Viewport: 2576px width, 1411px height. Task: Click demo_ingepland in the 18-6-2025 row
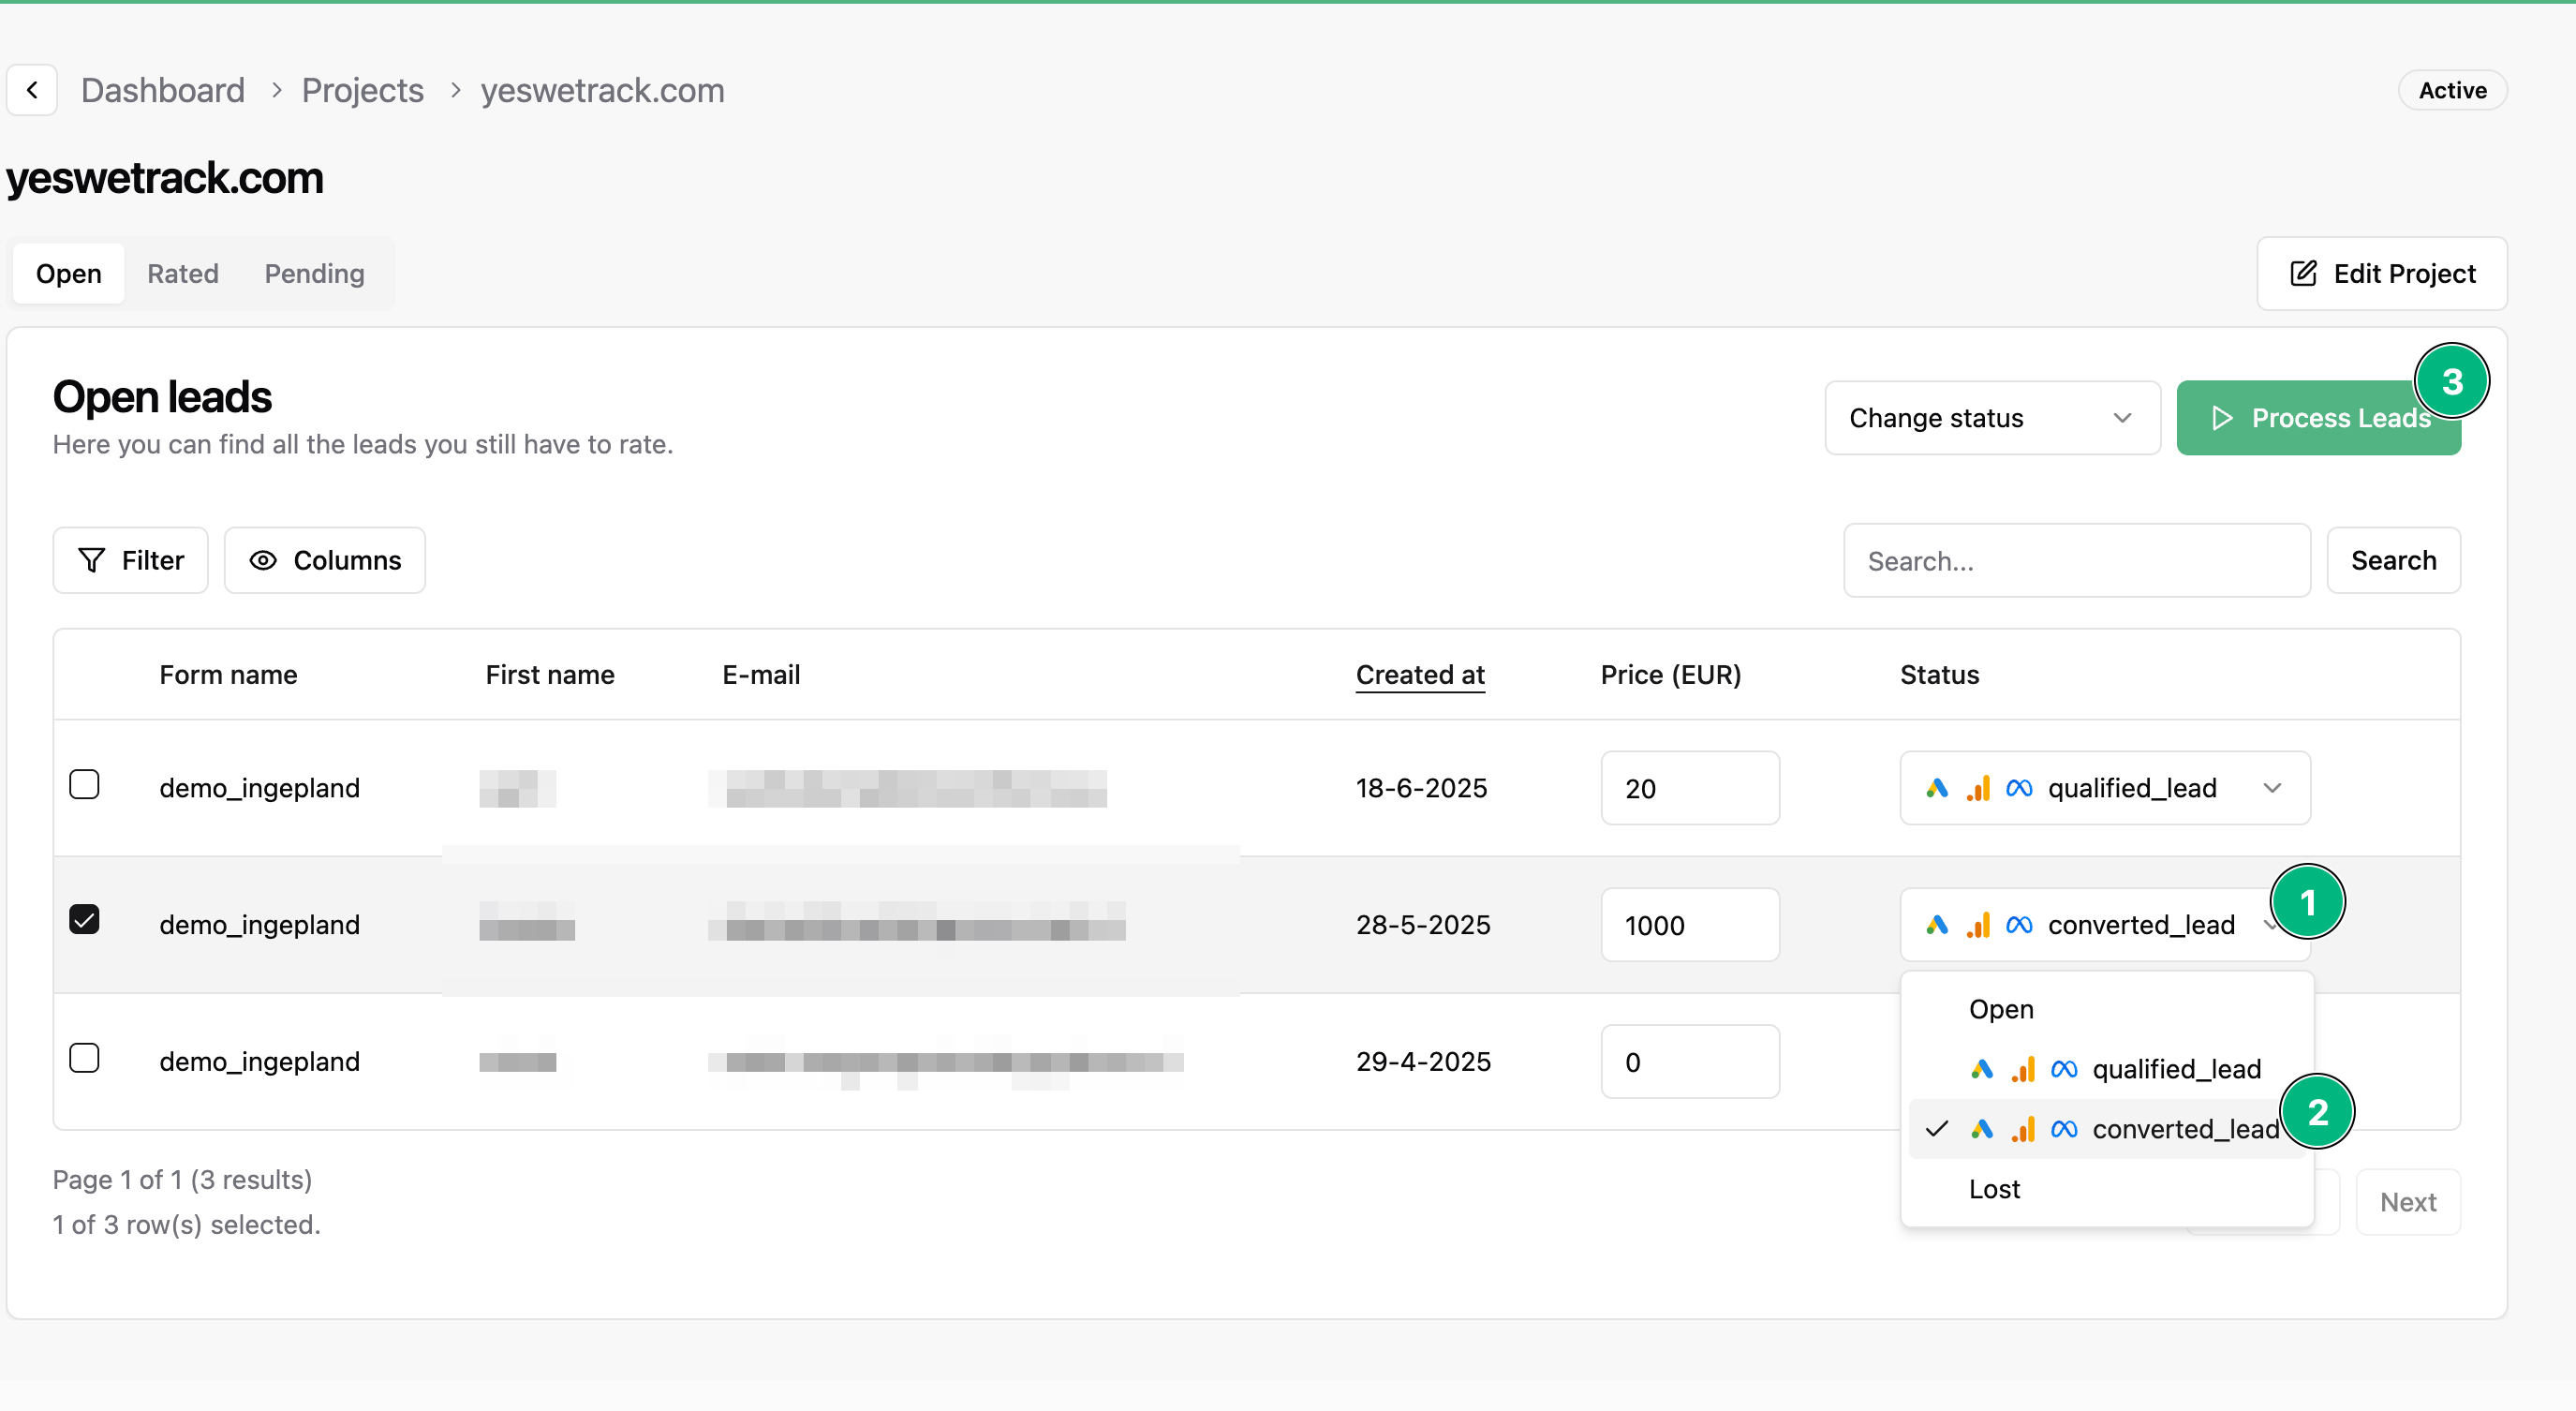(259, 788)
